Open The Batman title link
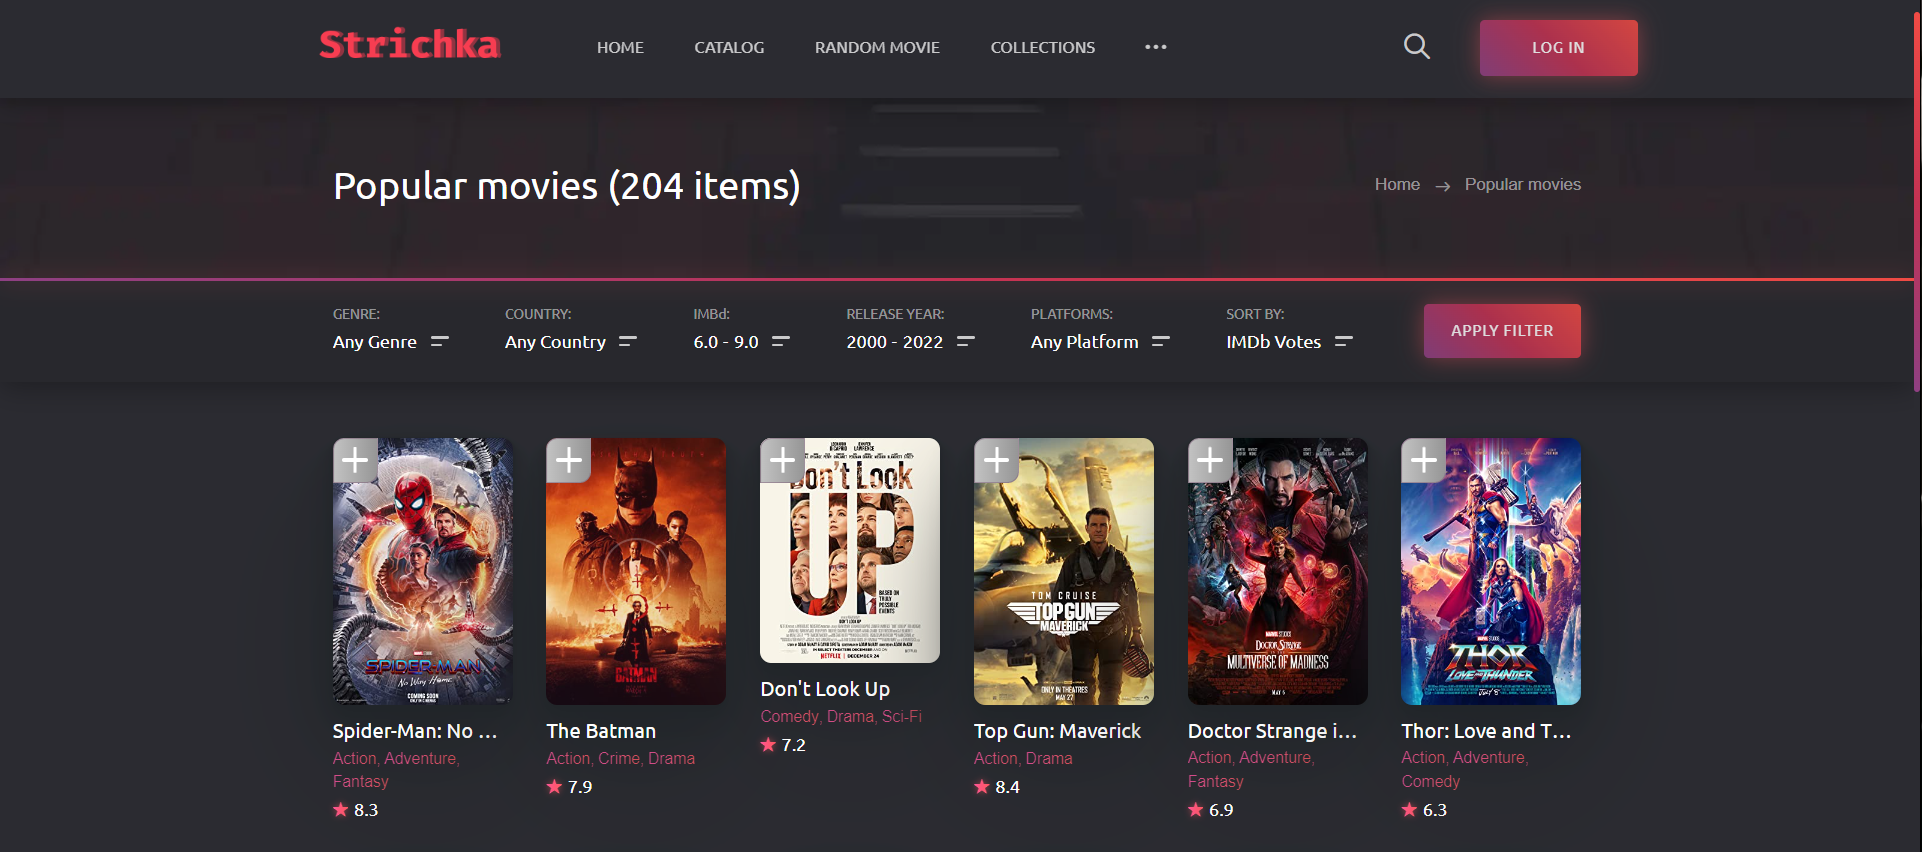Screen dimensions: 1922x852 (601, 731)
